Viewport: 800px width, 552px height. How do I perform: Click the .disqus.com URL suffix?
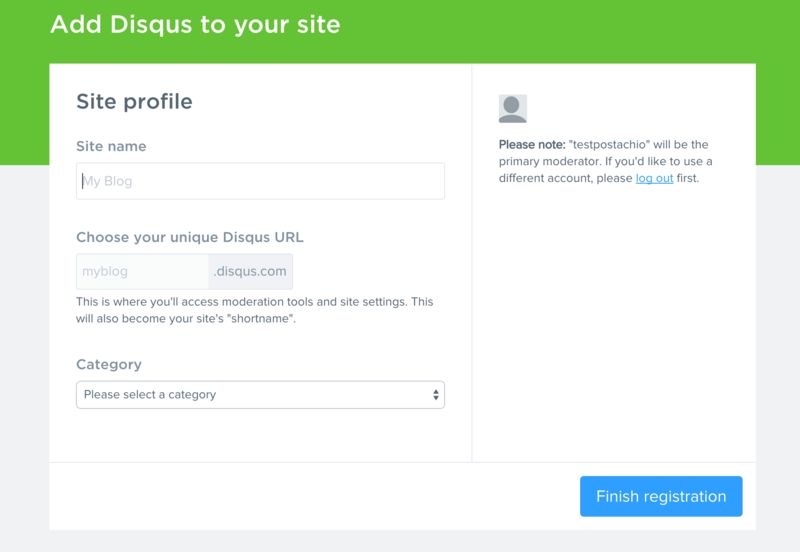click(x=250, y=271)
